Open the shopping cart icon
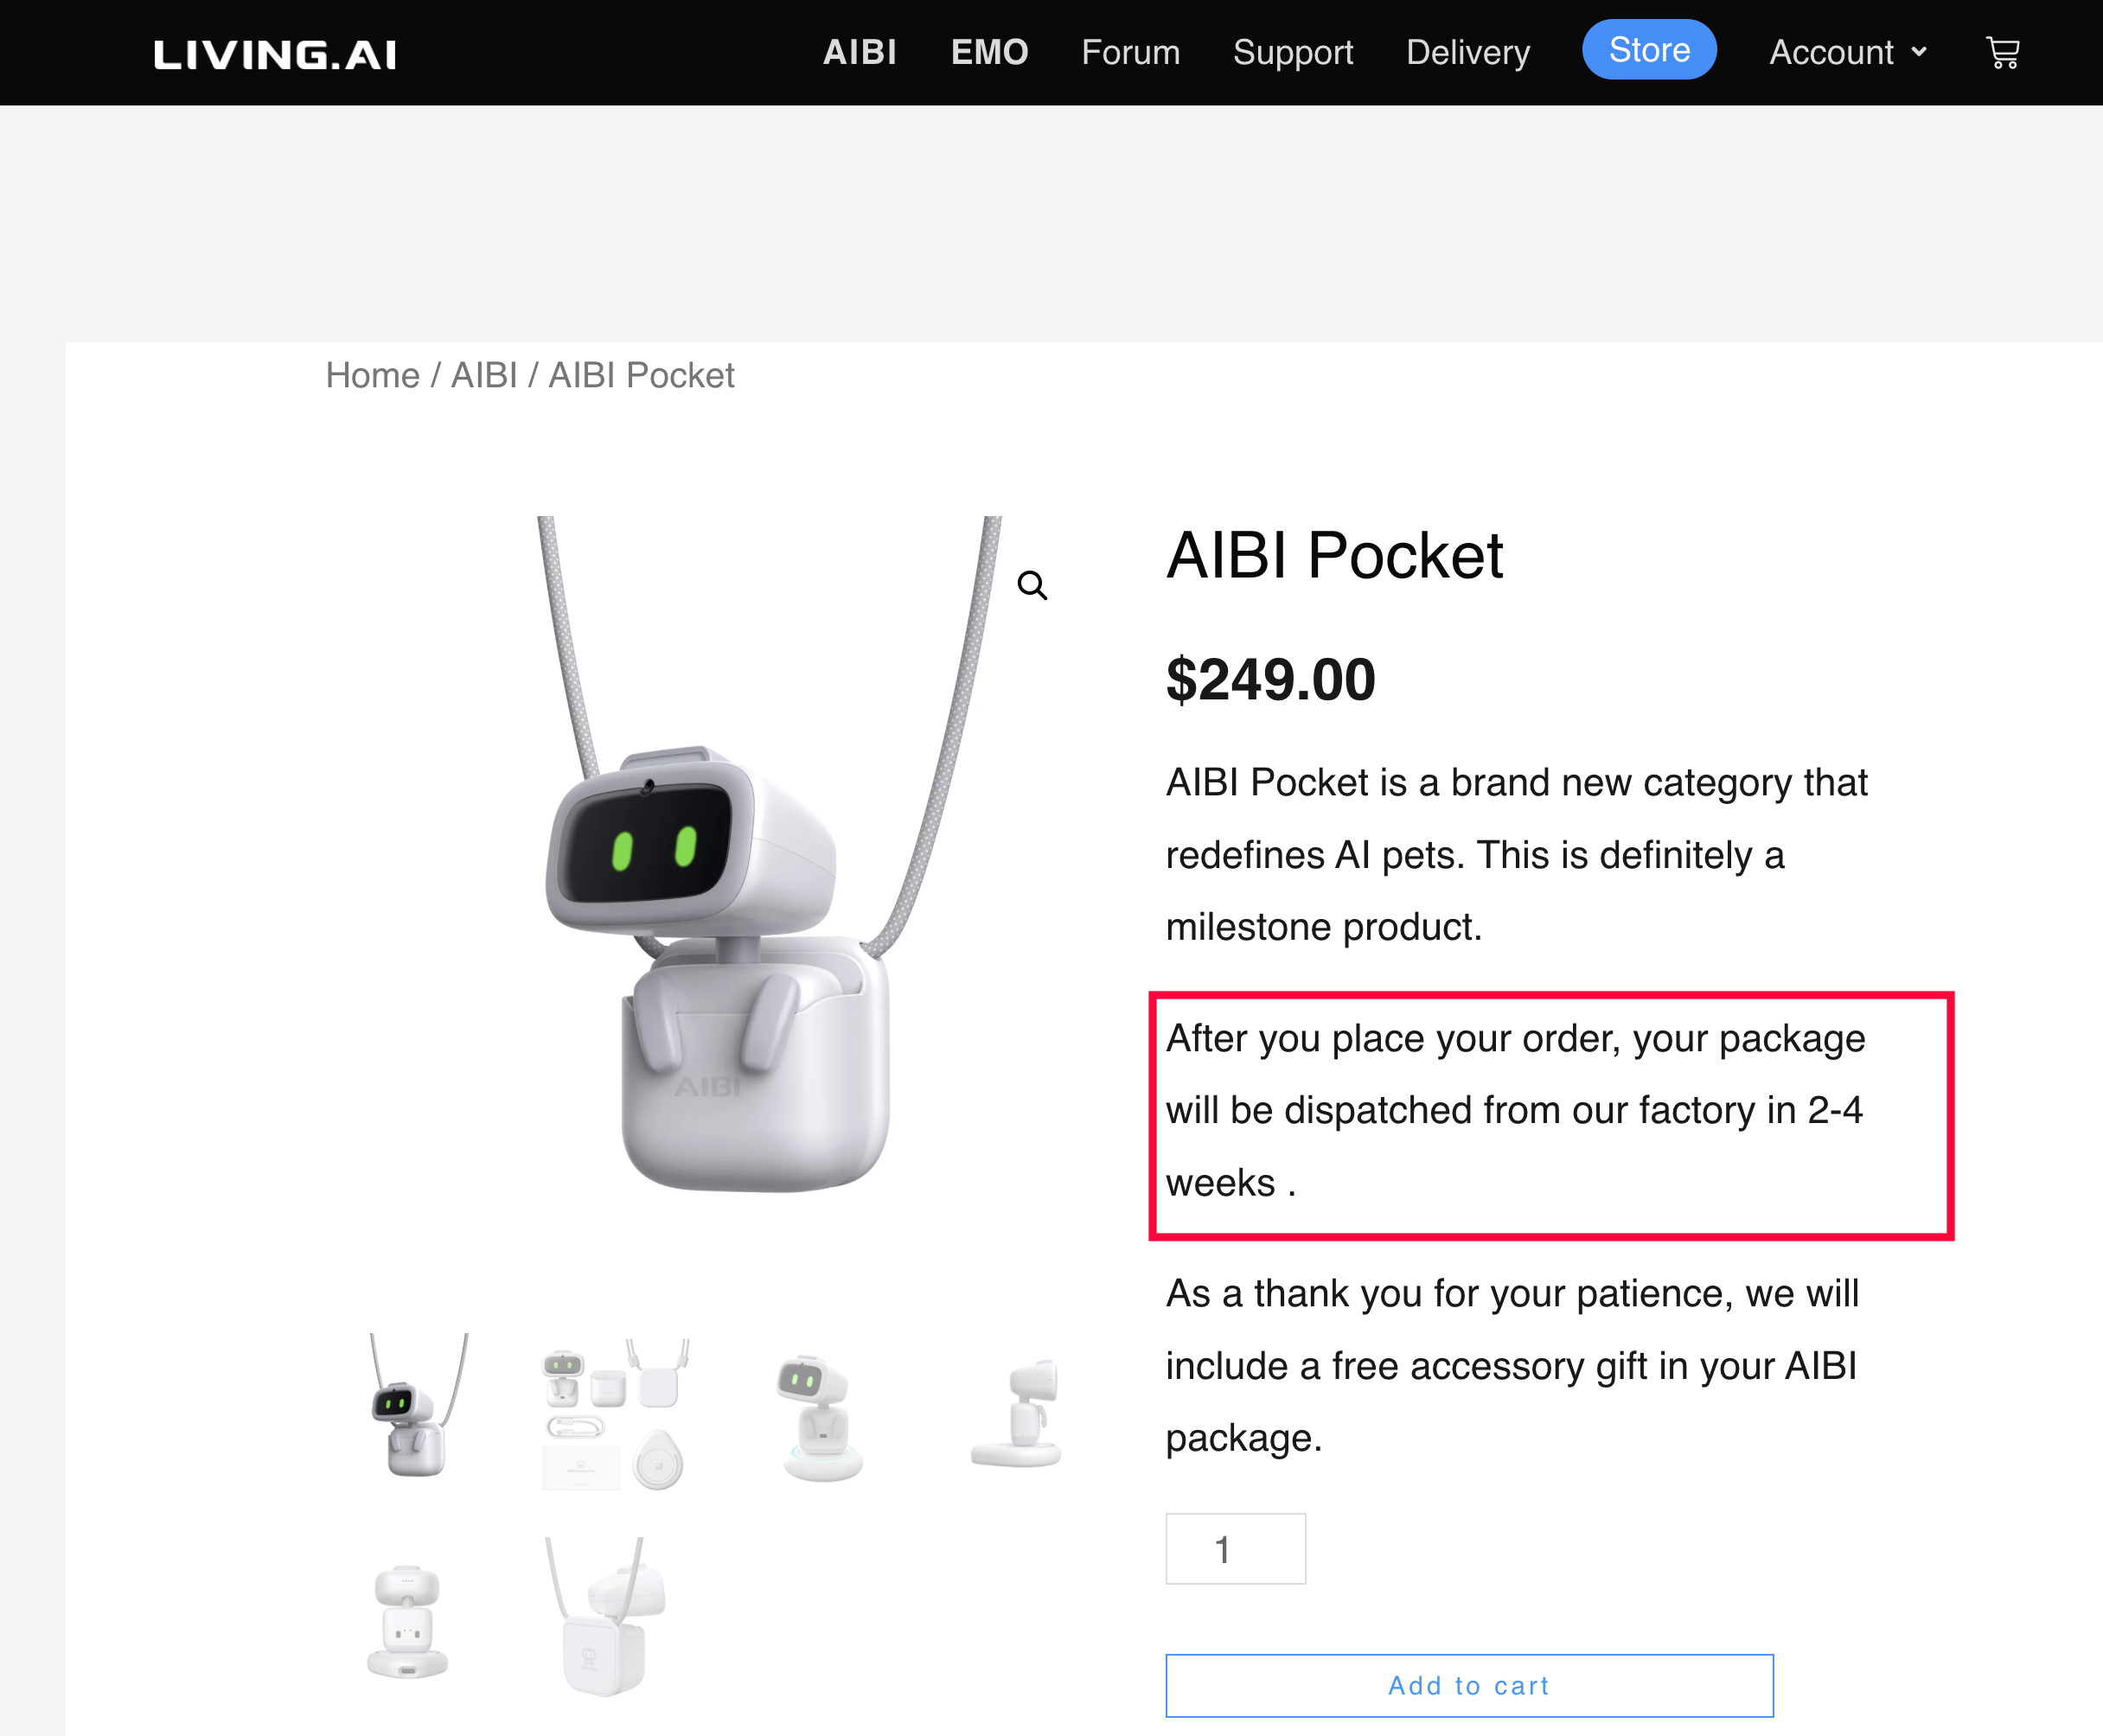The width and height of the screenshot is (2103, 1736). coord(2002,52)
